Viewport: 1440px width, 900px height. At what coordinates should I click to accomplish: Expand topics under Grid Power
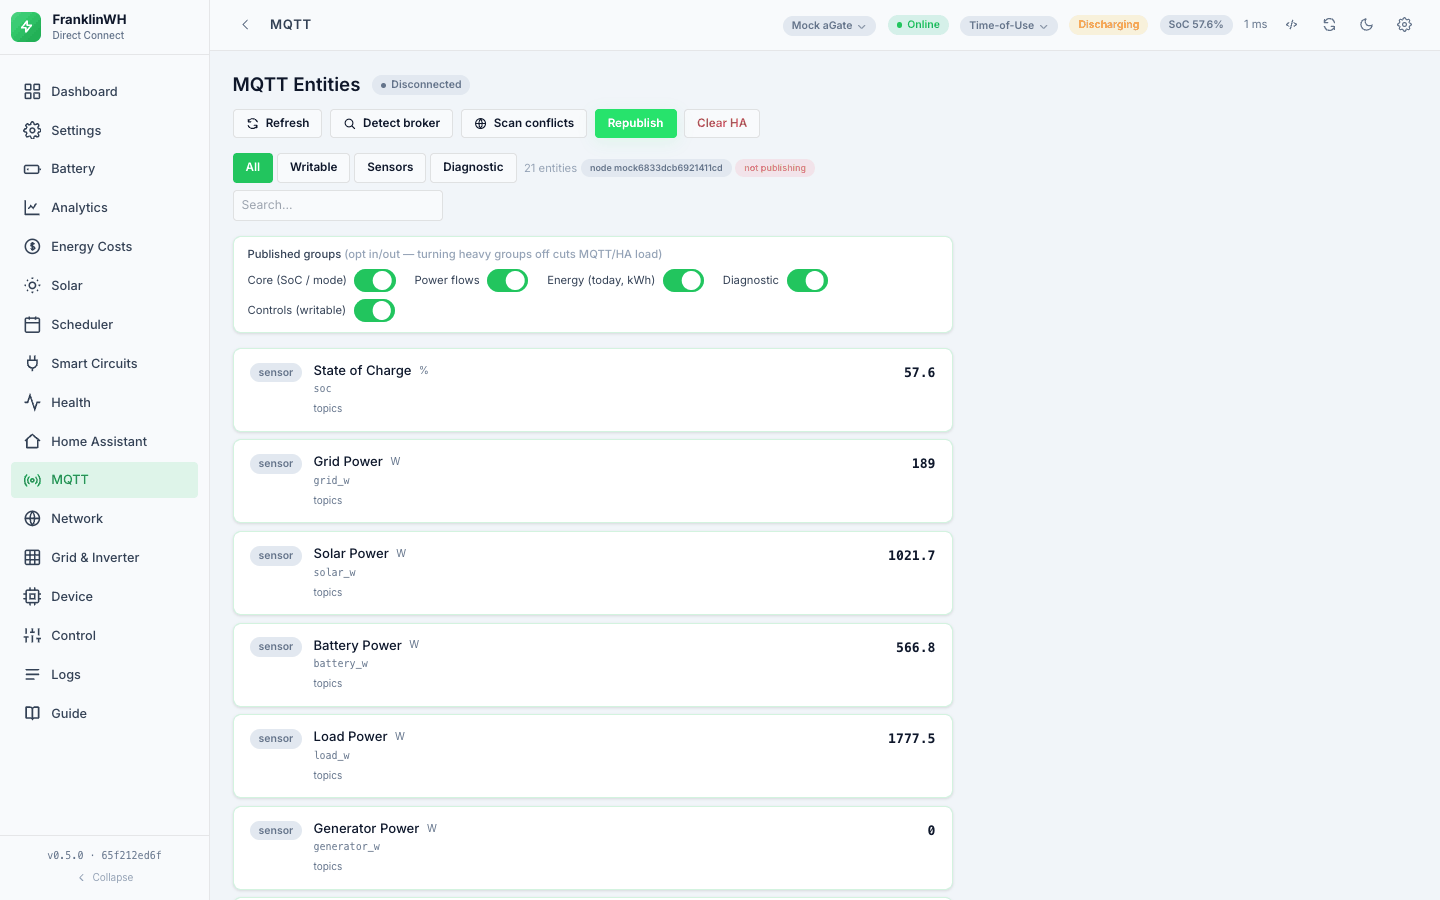coord(328,501)
